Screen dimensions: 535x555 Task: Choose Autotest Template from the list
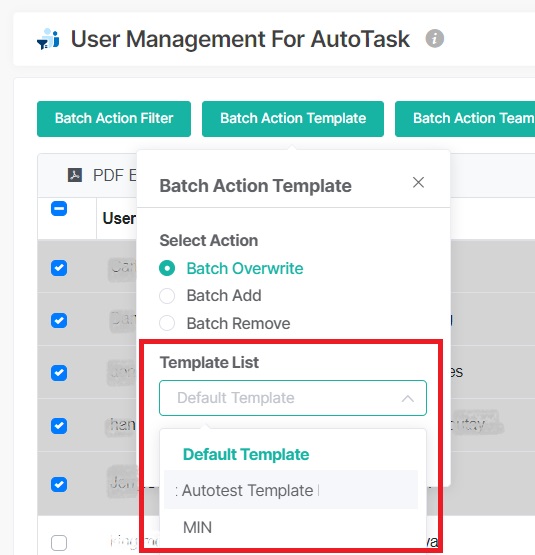[x=291, y=490]
